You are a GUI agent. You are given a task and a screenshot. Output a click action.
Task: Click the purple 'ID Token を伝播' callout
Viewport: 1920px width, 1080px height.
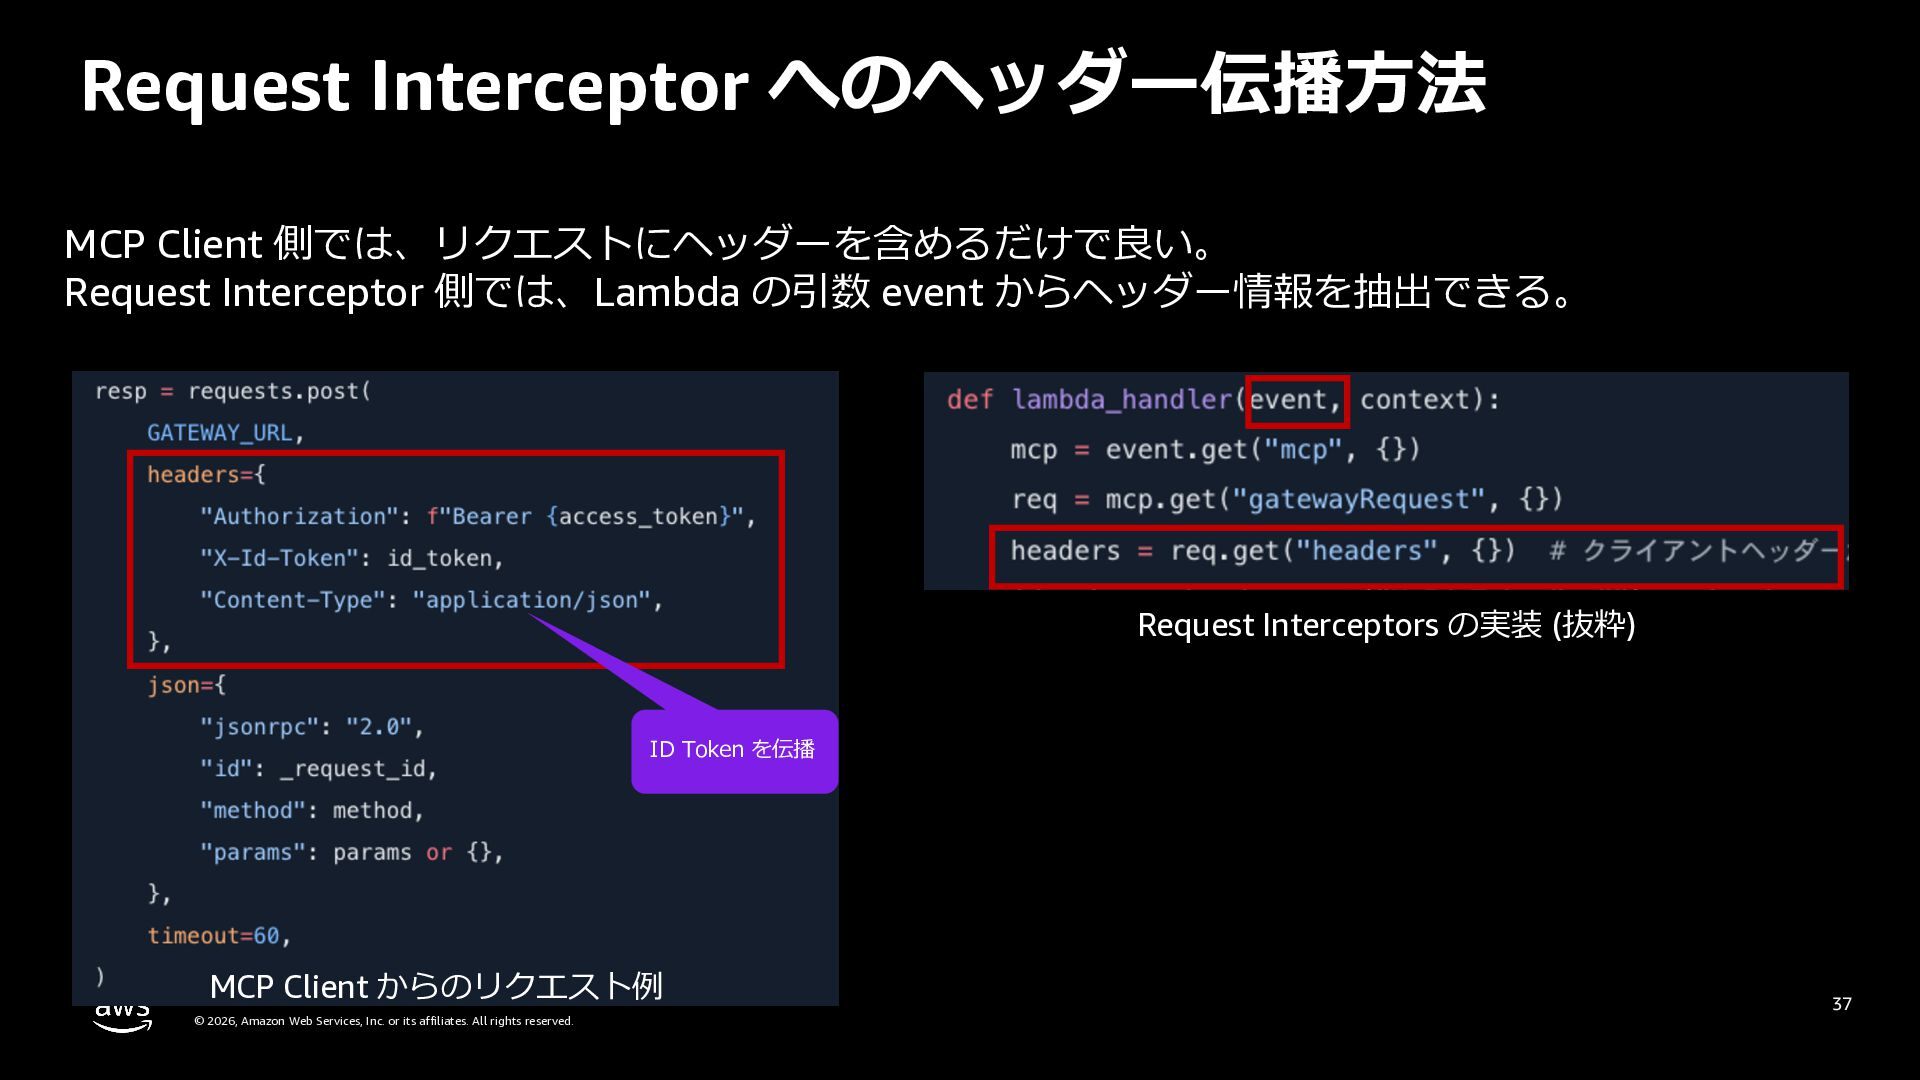pyautogui.click(x=733, y=750)
